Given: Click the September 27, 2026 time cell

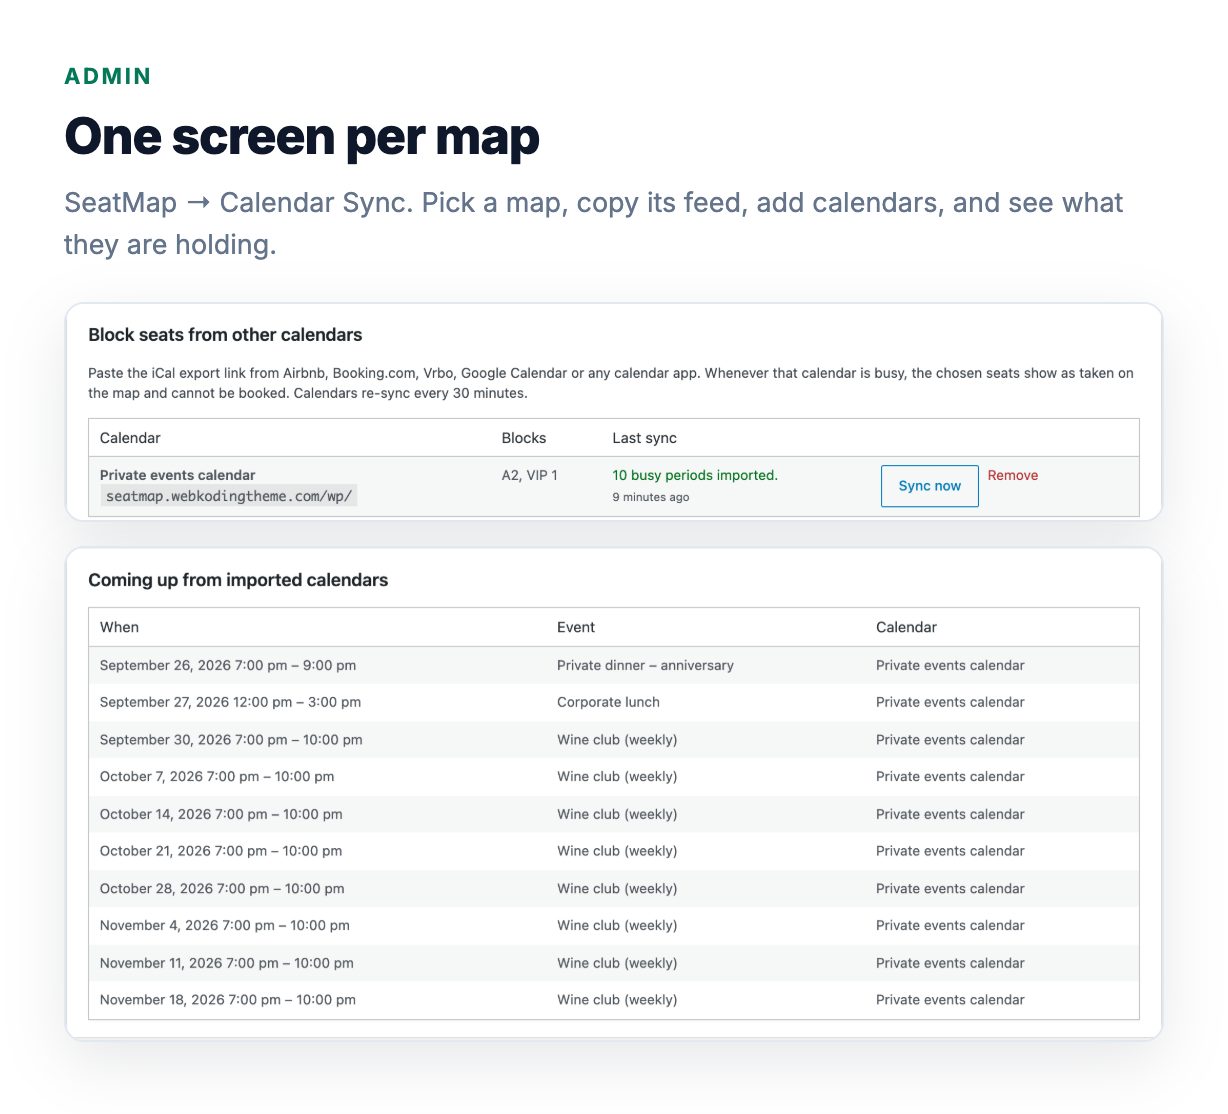Looking at the screenshot, I should tap(230, 702).
